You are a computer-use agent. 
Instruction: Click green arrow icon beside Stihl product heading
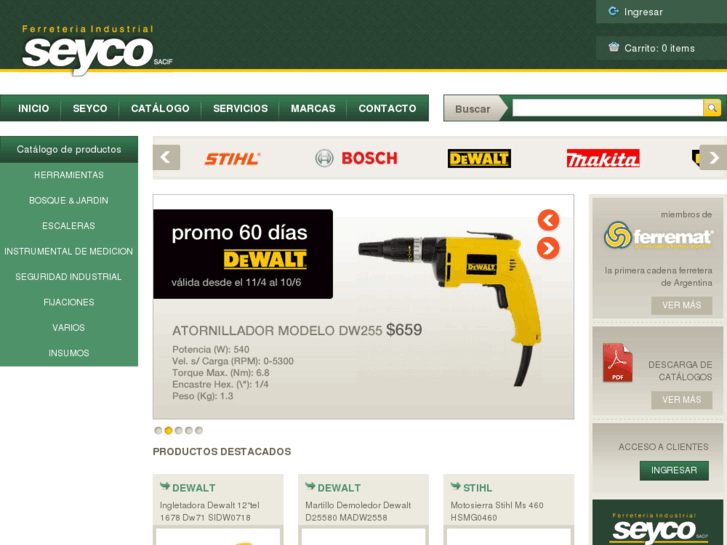click(x=455, y=486)
